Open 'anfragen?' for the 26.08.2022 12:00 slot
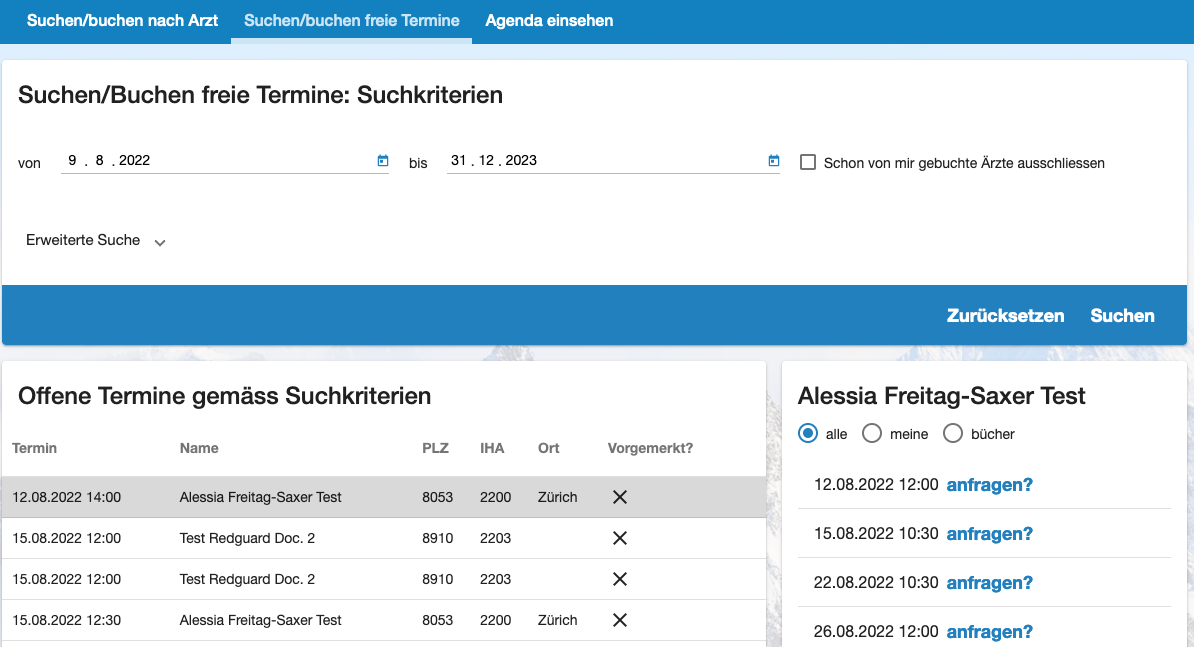This screenshot has height=647, width=1194. coord(989,631)
